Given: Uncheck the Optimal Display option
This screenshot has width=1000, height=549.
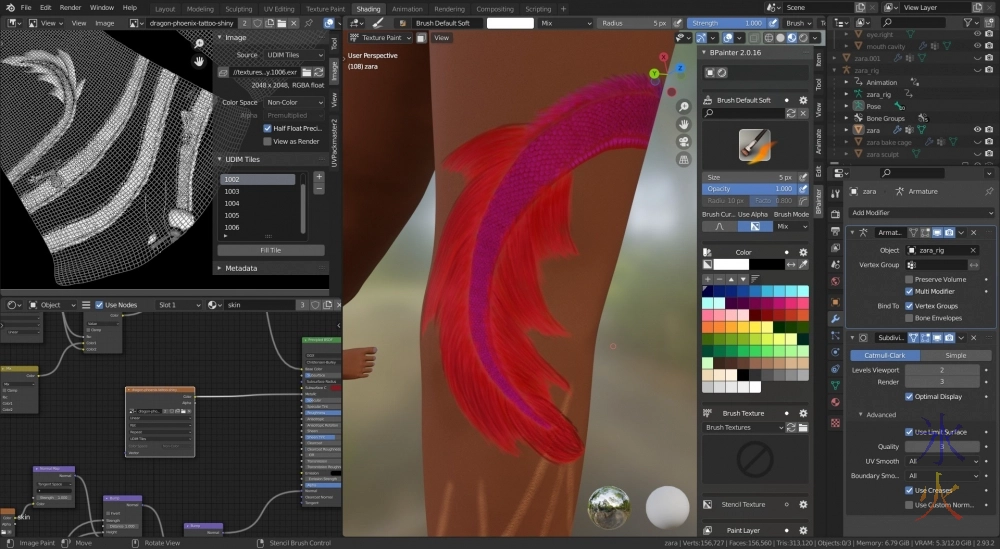Looking at the screenshot, I should point(909,396).
